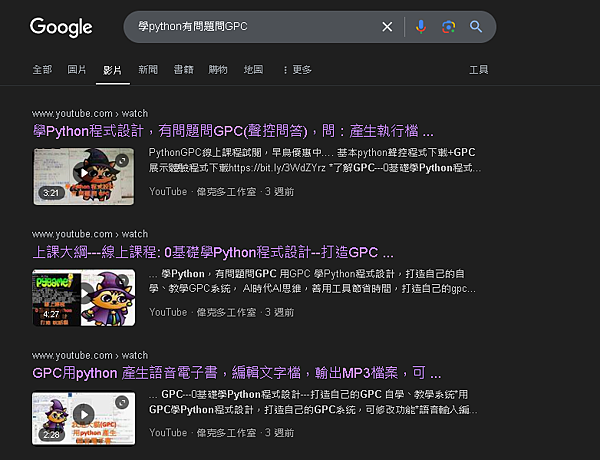Start voice search with the microphone icon
The width and height of the screenshot is (600, 460).
[421, 27]
